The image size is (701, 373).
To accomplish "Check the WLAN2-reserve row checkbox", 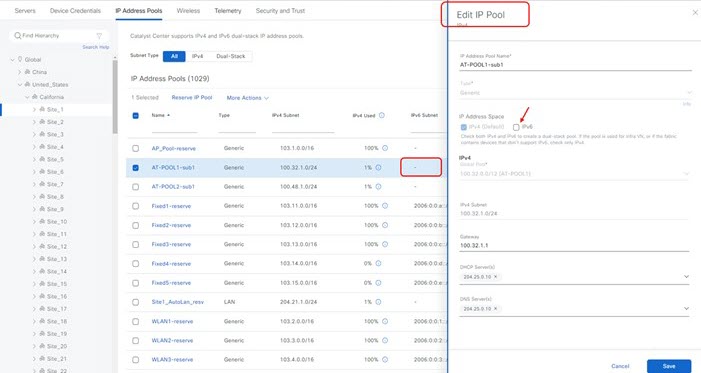I will [x=135, y=340].
